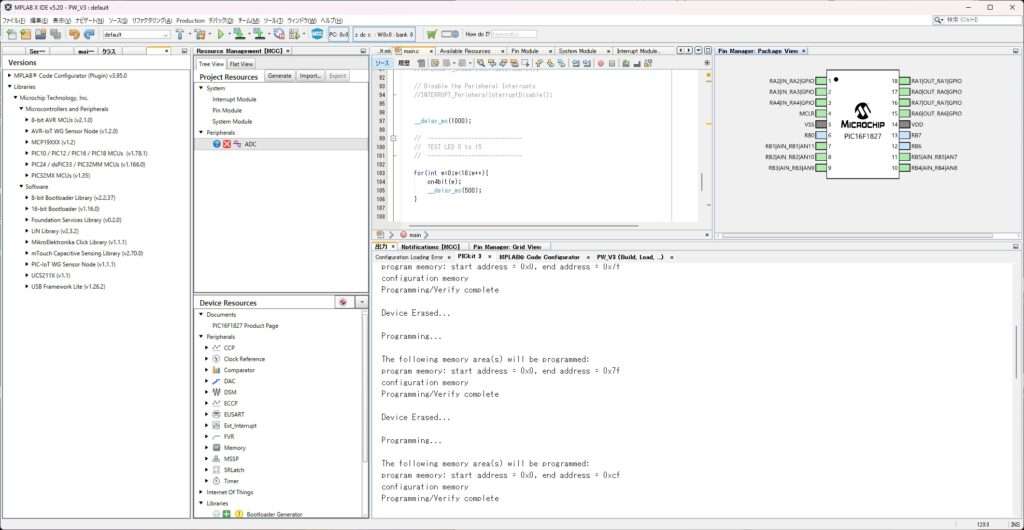
Task: Click the Undo arrow icon
Action: pyautogui.click(x=74, y=34)
